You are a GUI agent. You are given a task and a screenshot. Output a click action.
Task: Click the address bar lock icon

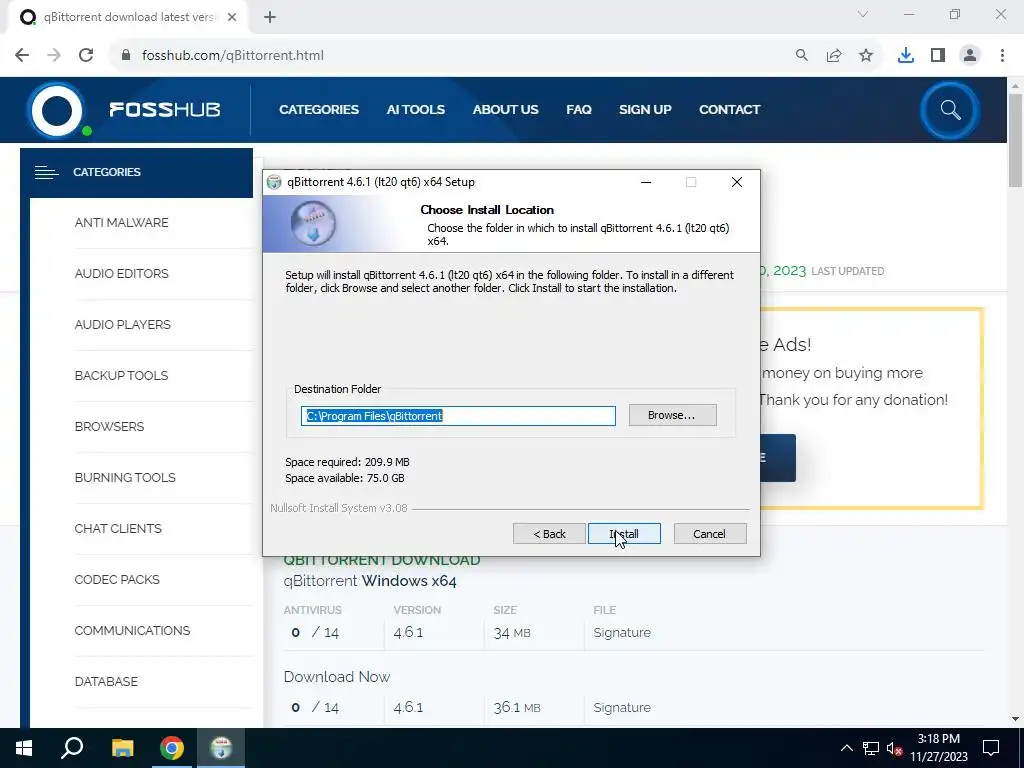coord(126,56)
